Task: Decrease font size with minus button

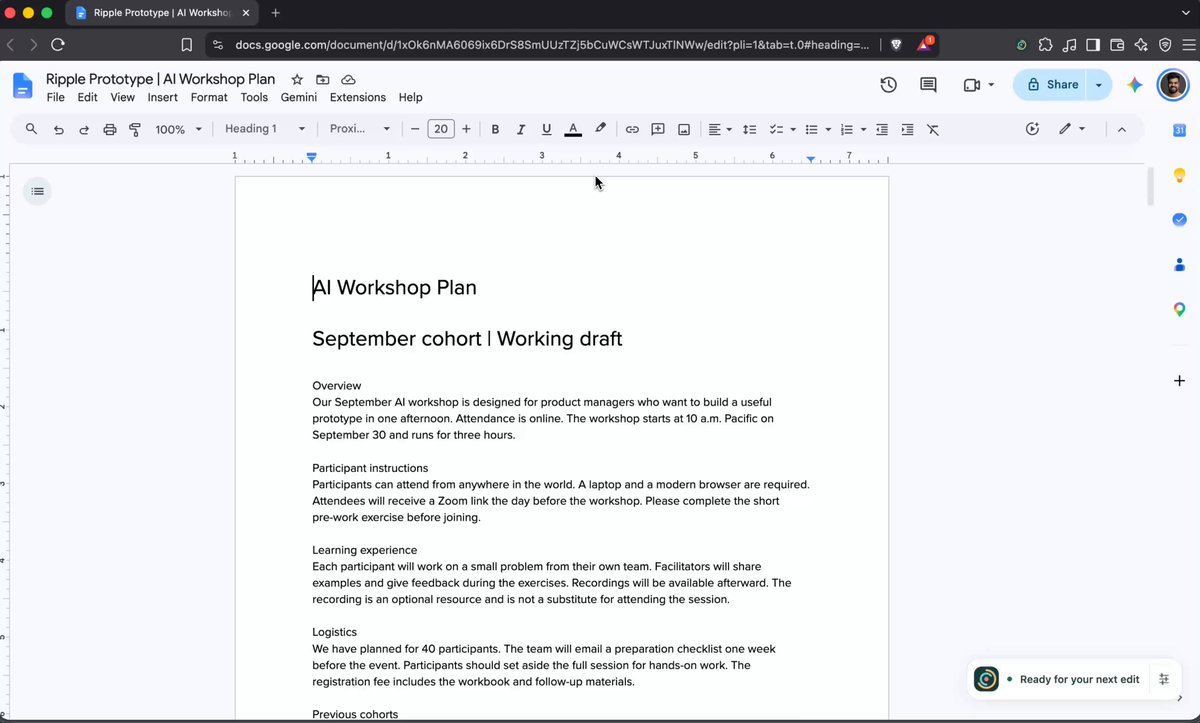Action: (x=415, y=129)
